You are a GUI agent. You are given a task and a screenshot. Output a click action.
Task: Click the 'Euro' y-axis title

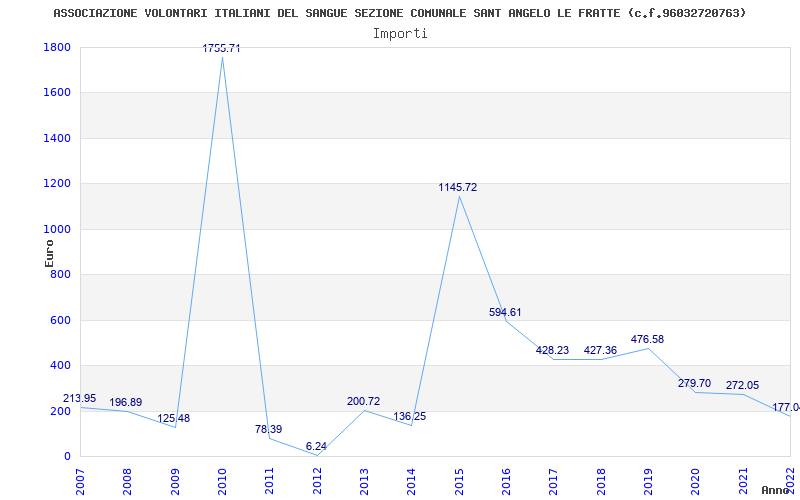(49, 253)
